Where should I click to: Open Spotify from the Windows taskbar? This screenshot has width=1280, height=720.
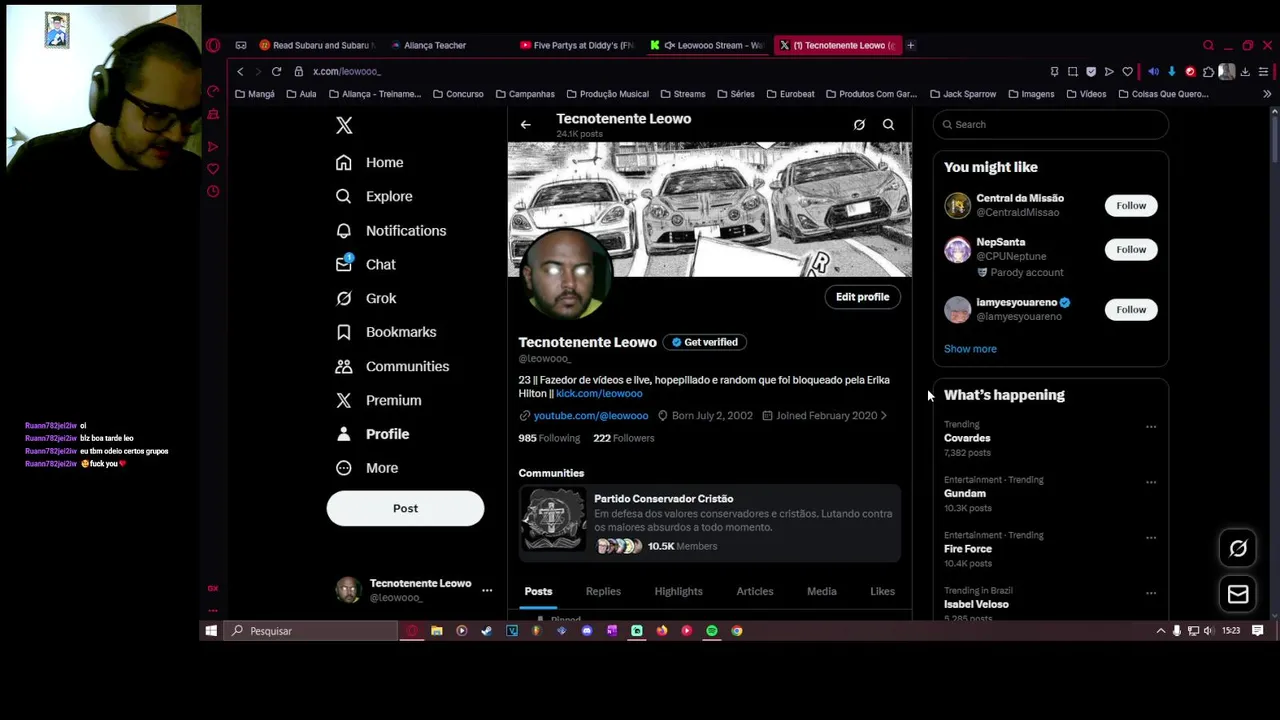pos(712,631)
